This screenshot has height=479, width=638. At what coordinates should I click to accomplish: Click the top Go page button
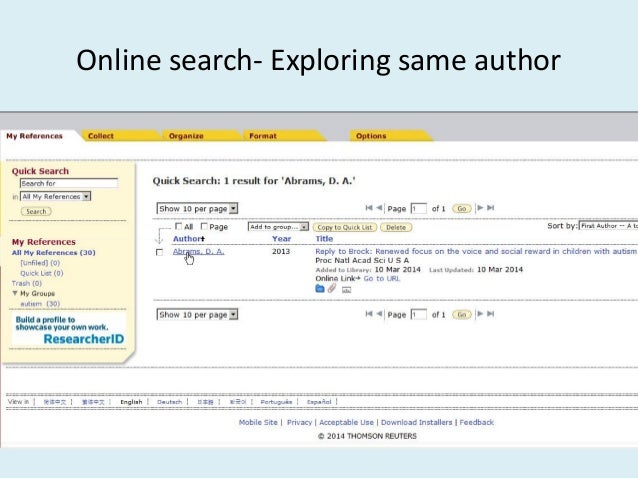click(462, 209)
